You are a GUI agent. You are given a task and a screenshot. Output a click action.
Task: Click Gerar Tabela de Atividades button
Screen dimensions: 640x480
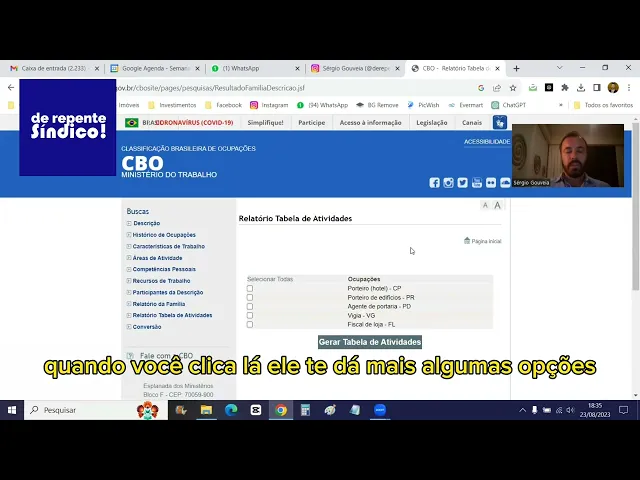(370, 342)
